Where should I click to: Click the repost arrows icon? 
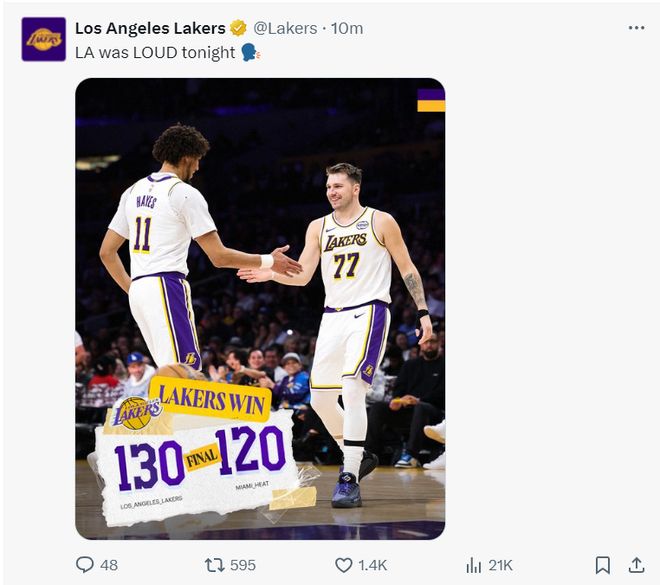tap(214, 565)
